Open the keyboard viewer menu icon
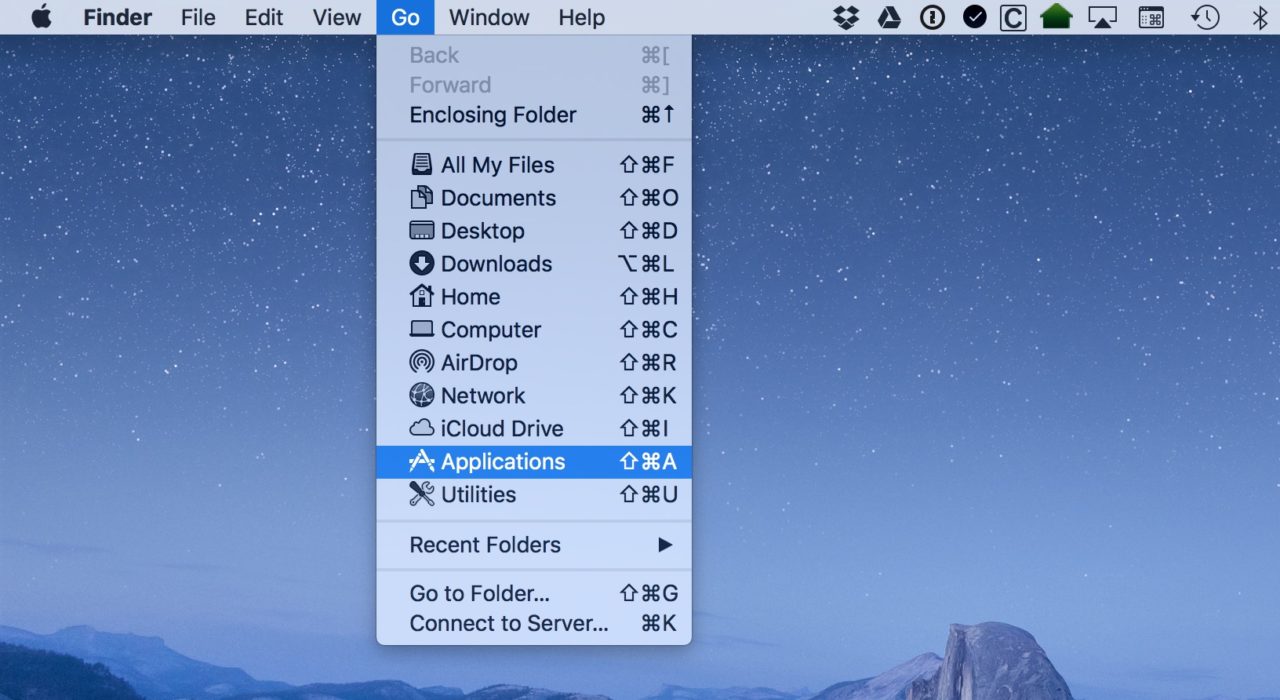Screen dimensions: 1280x700 click(x=1151, y=17)
